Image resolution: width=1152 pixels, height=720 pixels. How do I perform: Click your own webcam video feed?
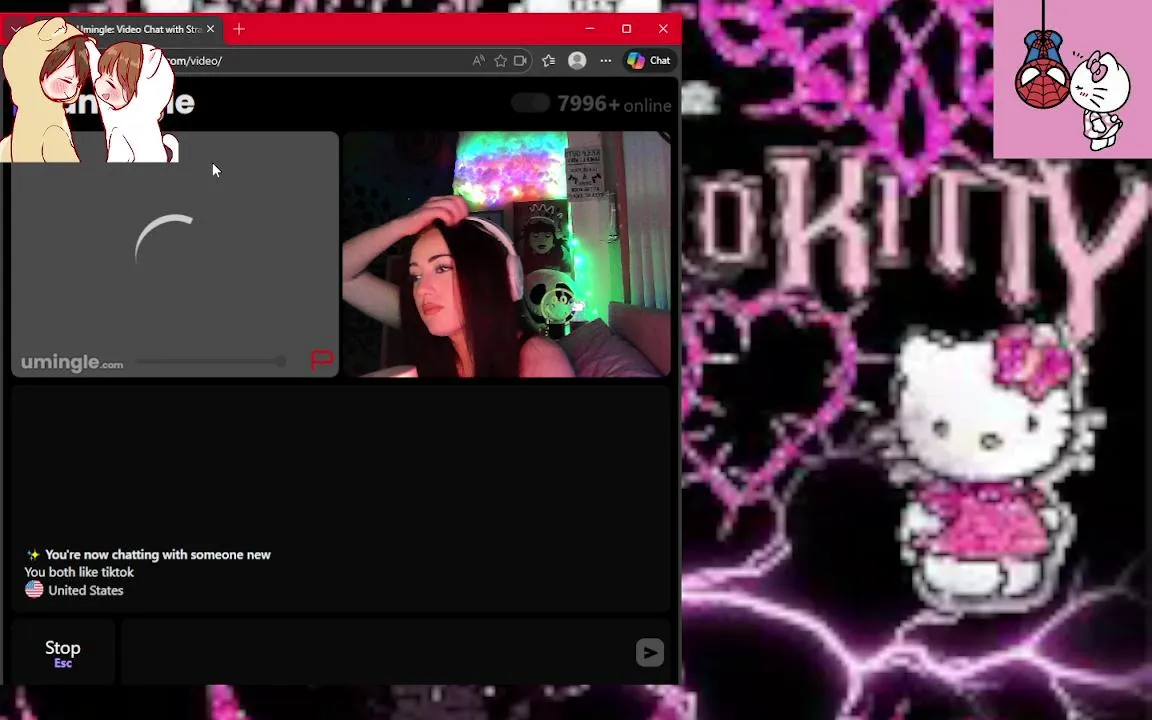[x=506, y=254]
